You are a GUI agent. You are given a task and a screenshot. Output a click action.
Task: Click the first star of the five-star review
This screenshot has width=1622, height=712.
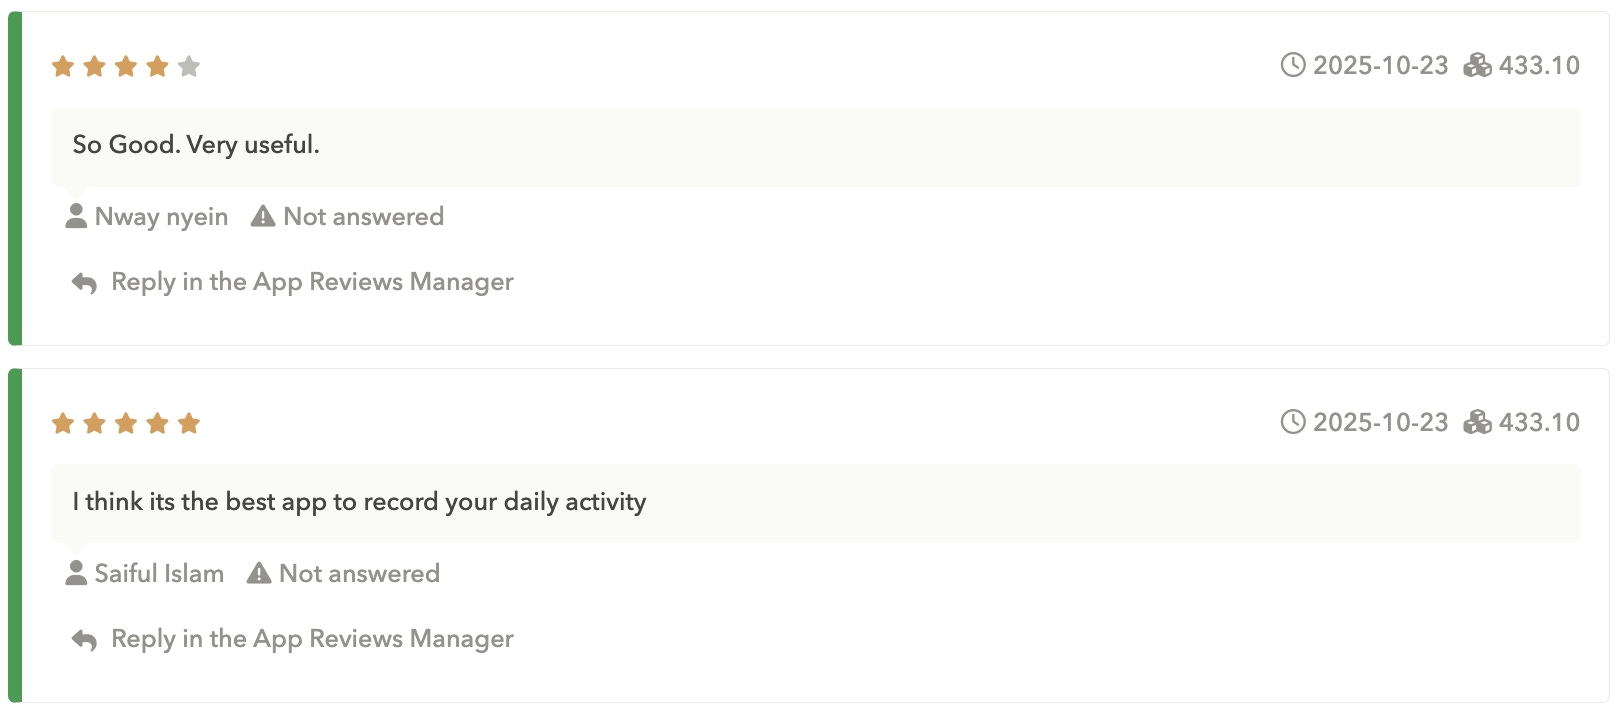pyautogui.click(x=63, y=422)
